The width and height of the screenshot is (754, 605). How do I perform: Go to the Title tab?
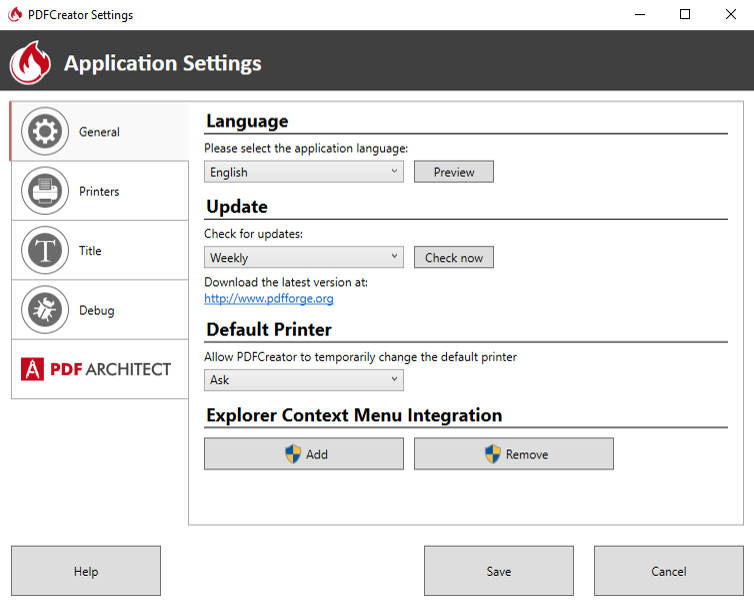click(x=100, y=250)
